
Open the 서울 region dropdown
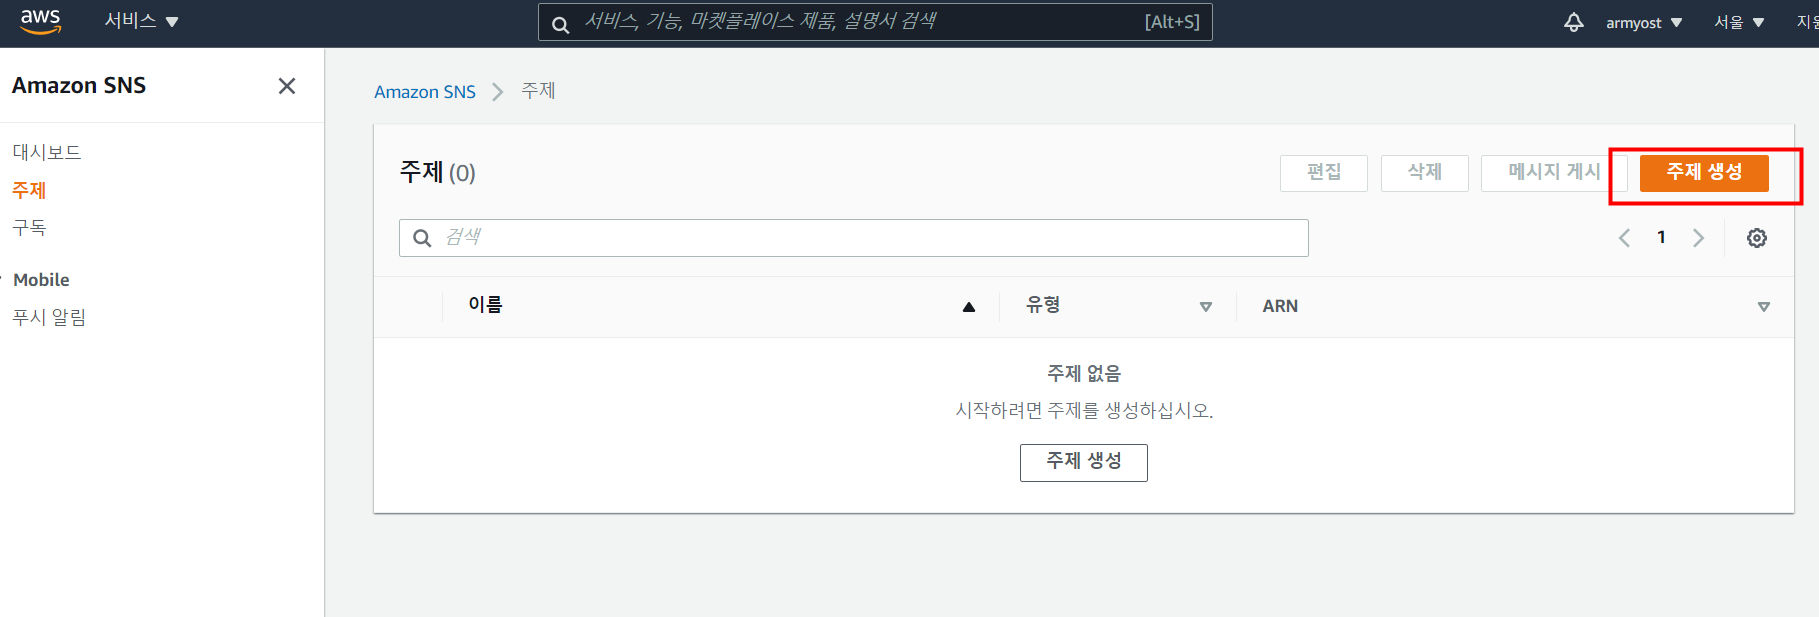[x=1739, y=22]
